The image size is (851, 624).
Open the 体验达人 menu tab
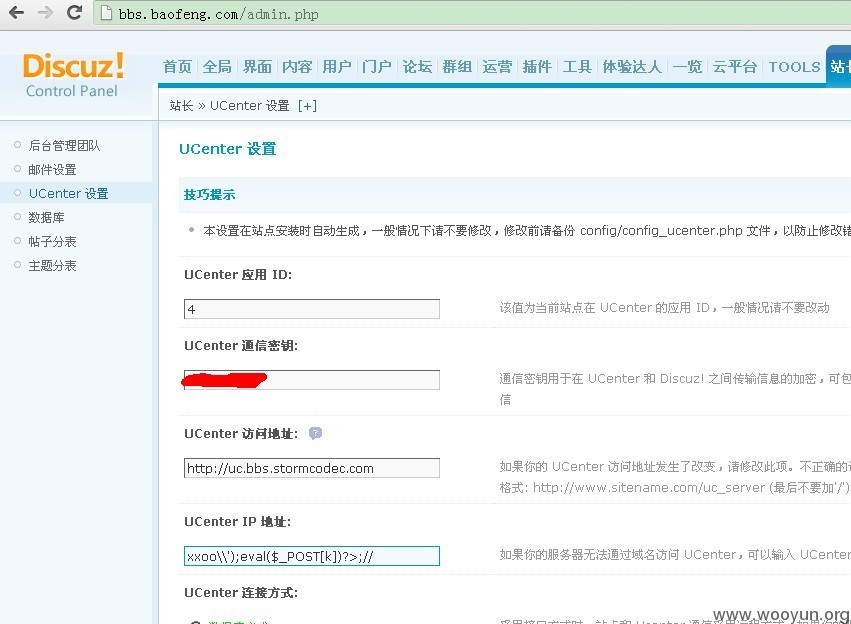pos(632,67)
